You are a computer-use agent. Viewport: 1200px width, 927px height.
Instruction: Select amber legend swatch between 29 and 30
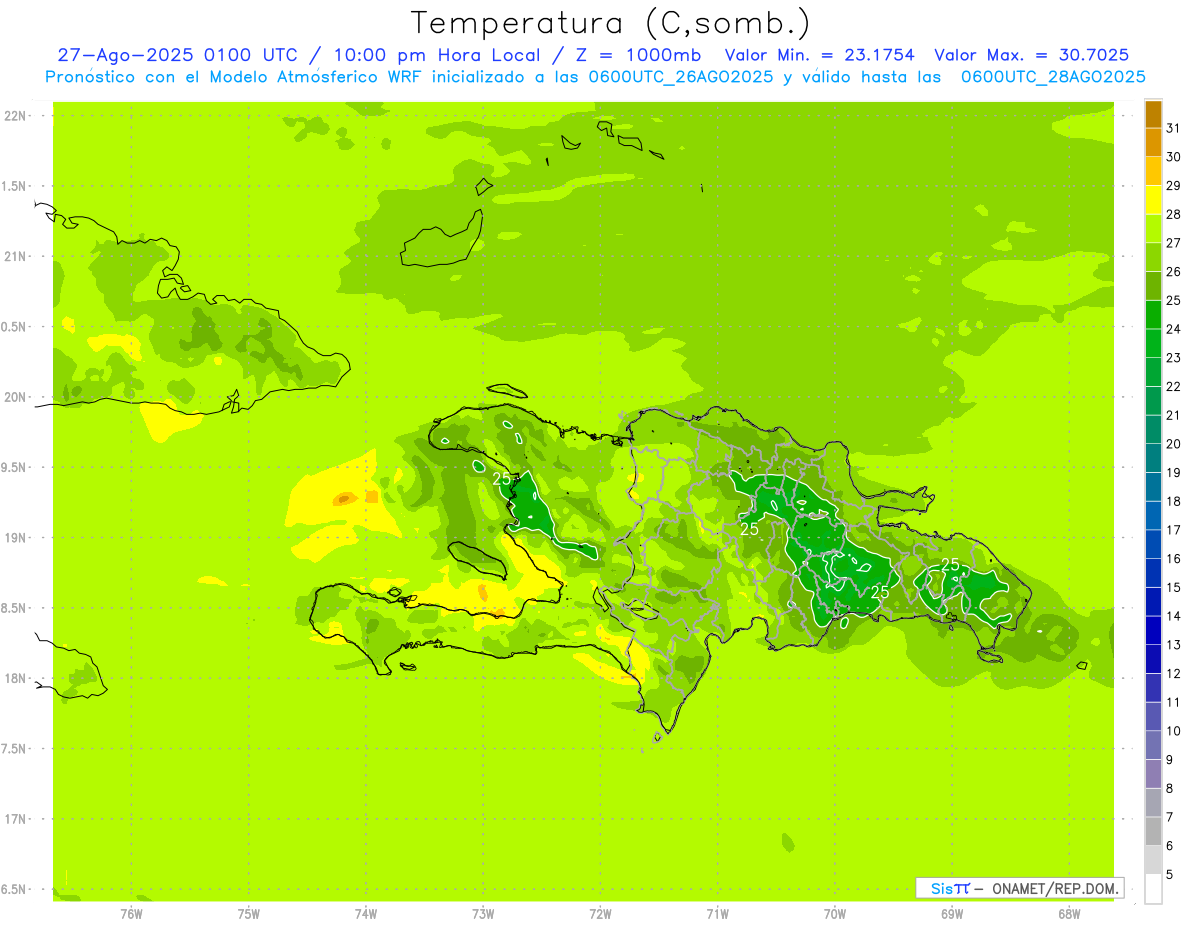click(x=1153, y=171)
